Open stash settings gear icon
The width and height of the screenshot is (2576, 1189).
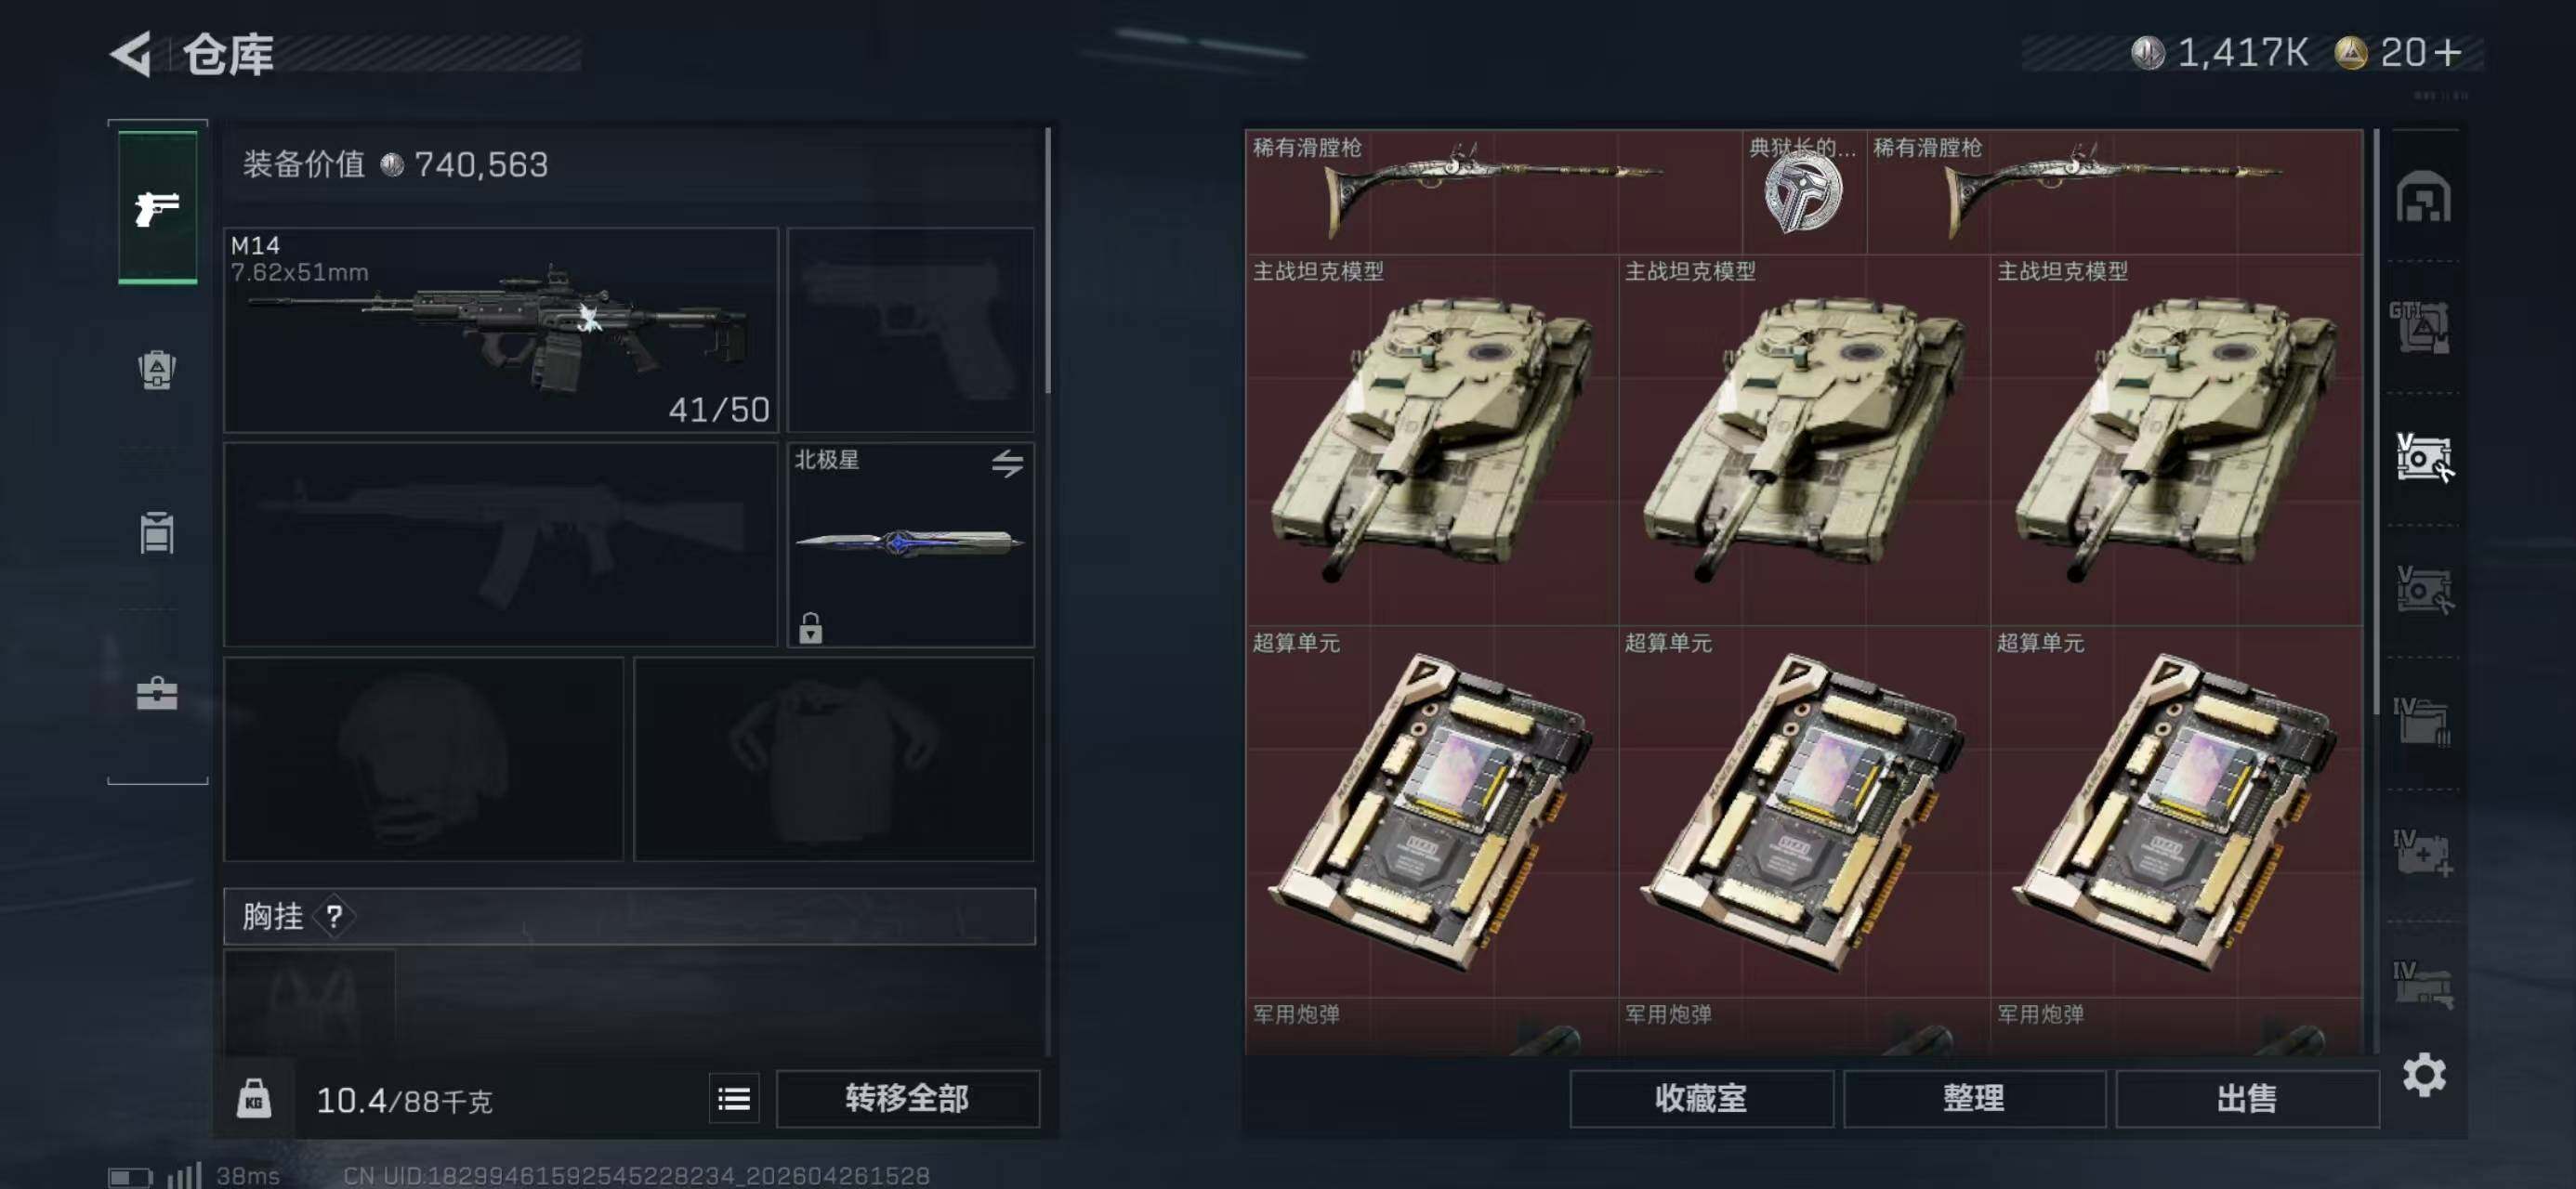[2424, 1075]
